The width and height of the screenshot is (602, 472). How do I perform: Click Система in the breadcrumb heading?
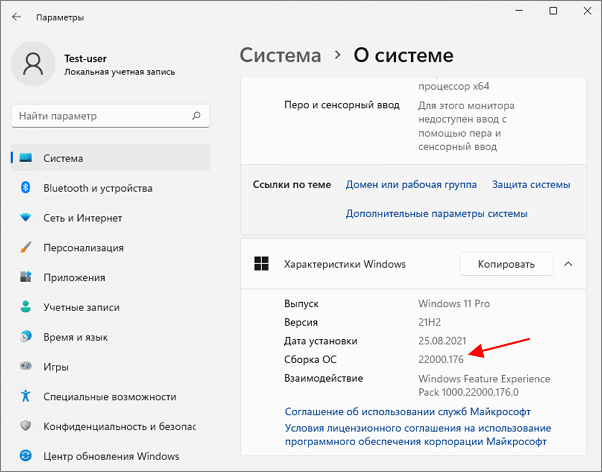280,55
